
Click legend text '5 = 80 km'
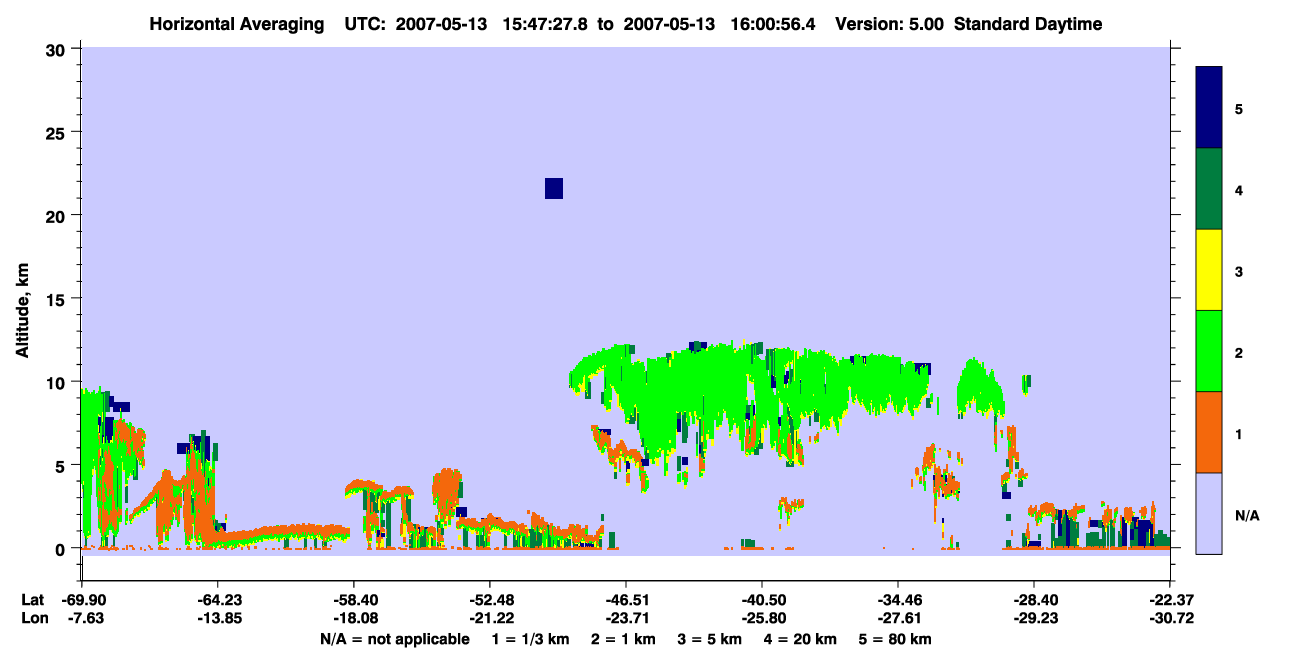[x=894, y=639]
